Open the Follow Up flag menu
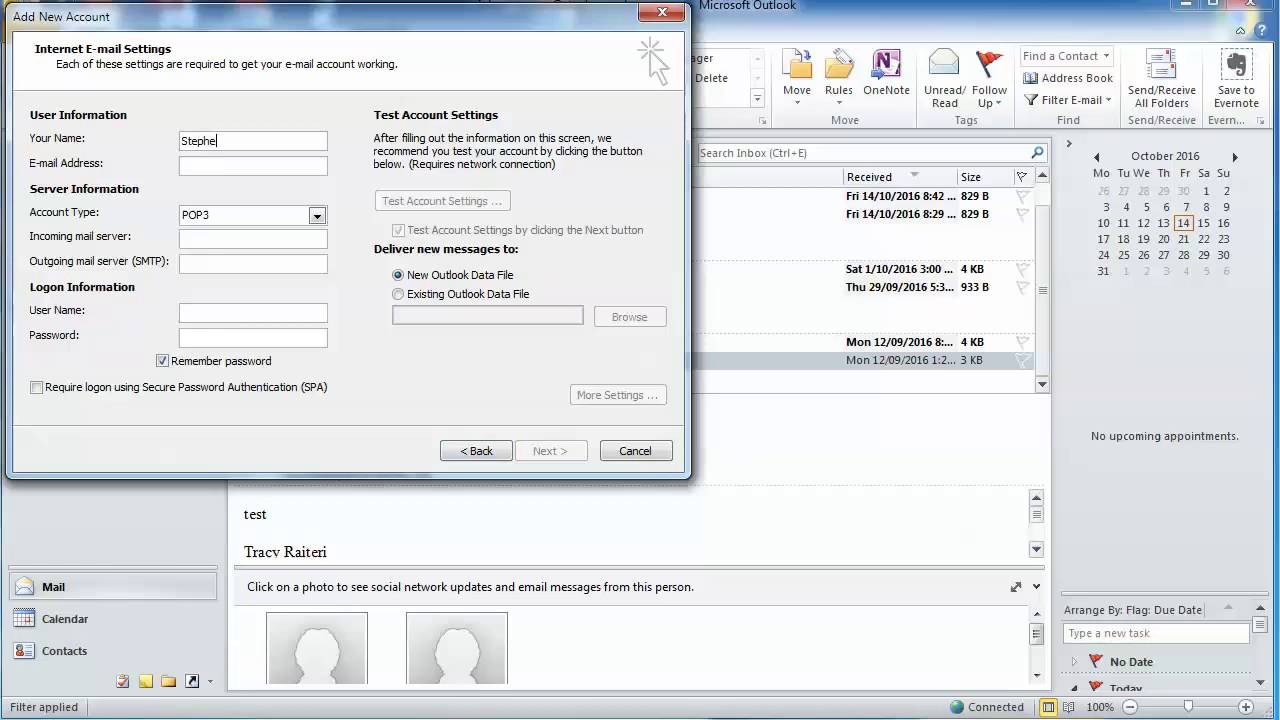1280x720 pixels. [x=989, y=78]
